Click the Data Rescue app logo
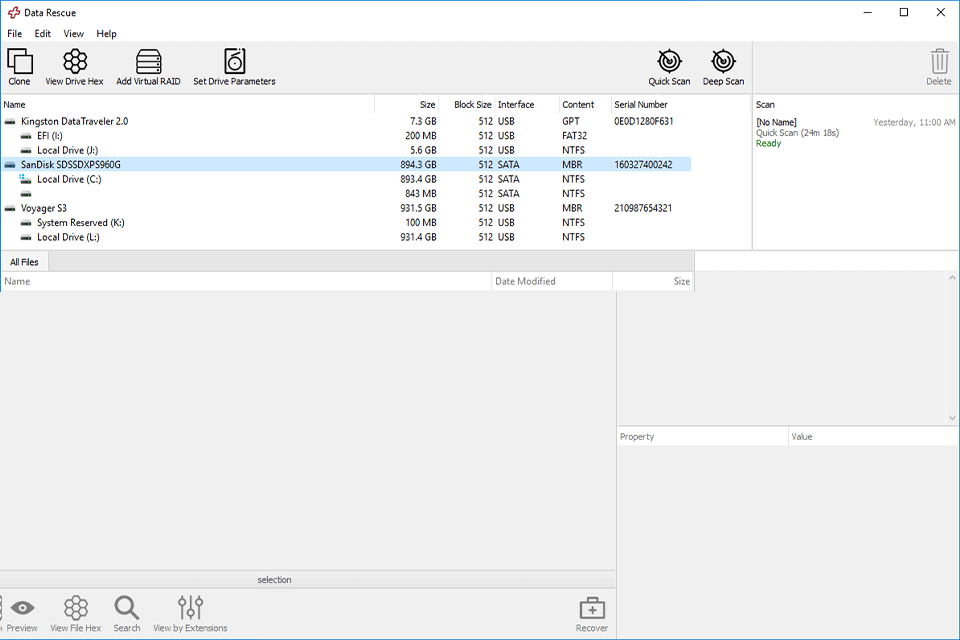Screen dimensions: 960x640 (13, 12)
